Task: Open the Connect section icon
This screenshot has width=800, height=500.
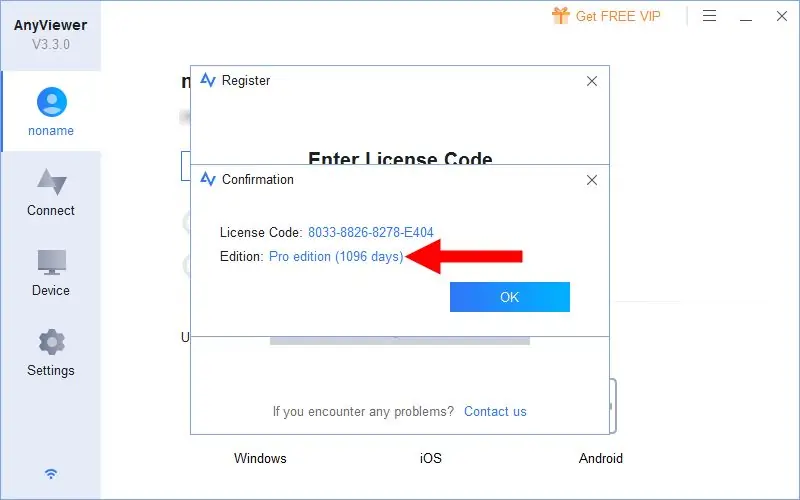Action: (x=52, y=182)
